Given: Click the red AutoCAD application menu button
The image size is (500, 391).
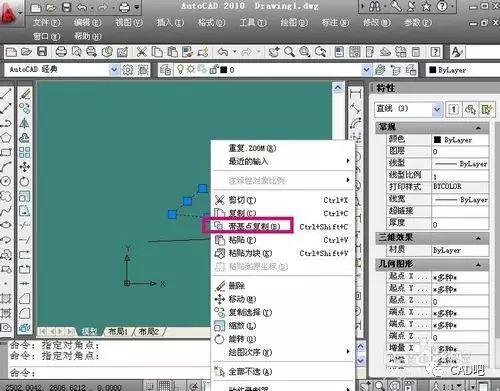Looking at the screenshot, I should click(10, 13).
